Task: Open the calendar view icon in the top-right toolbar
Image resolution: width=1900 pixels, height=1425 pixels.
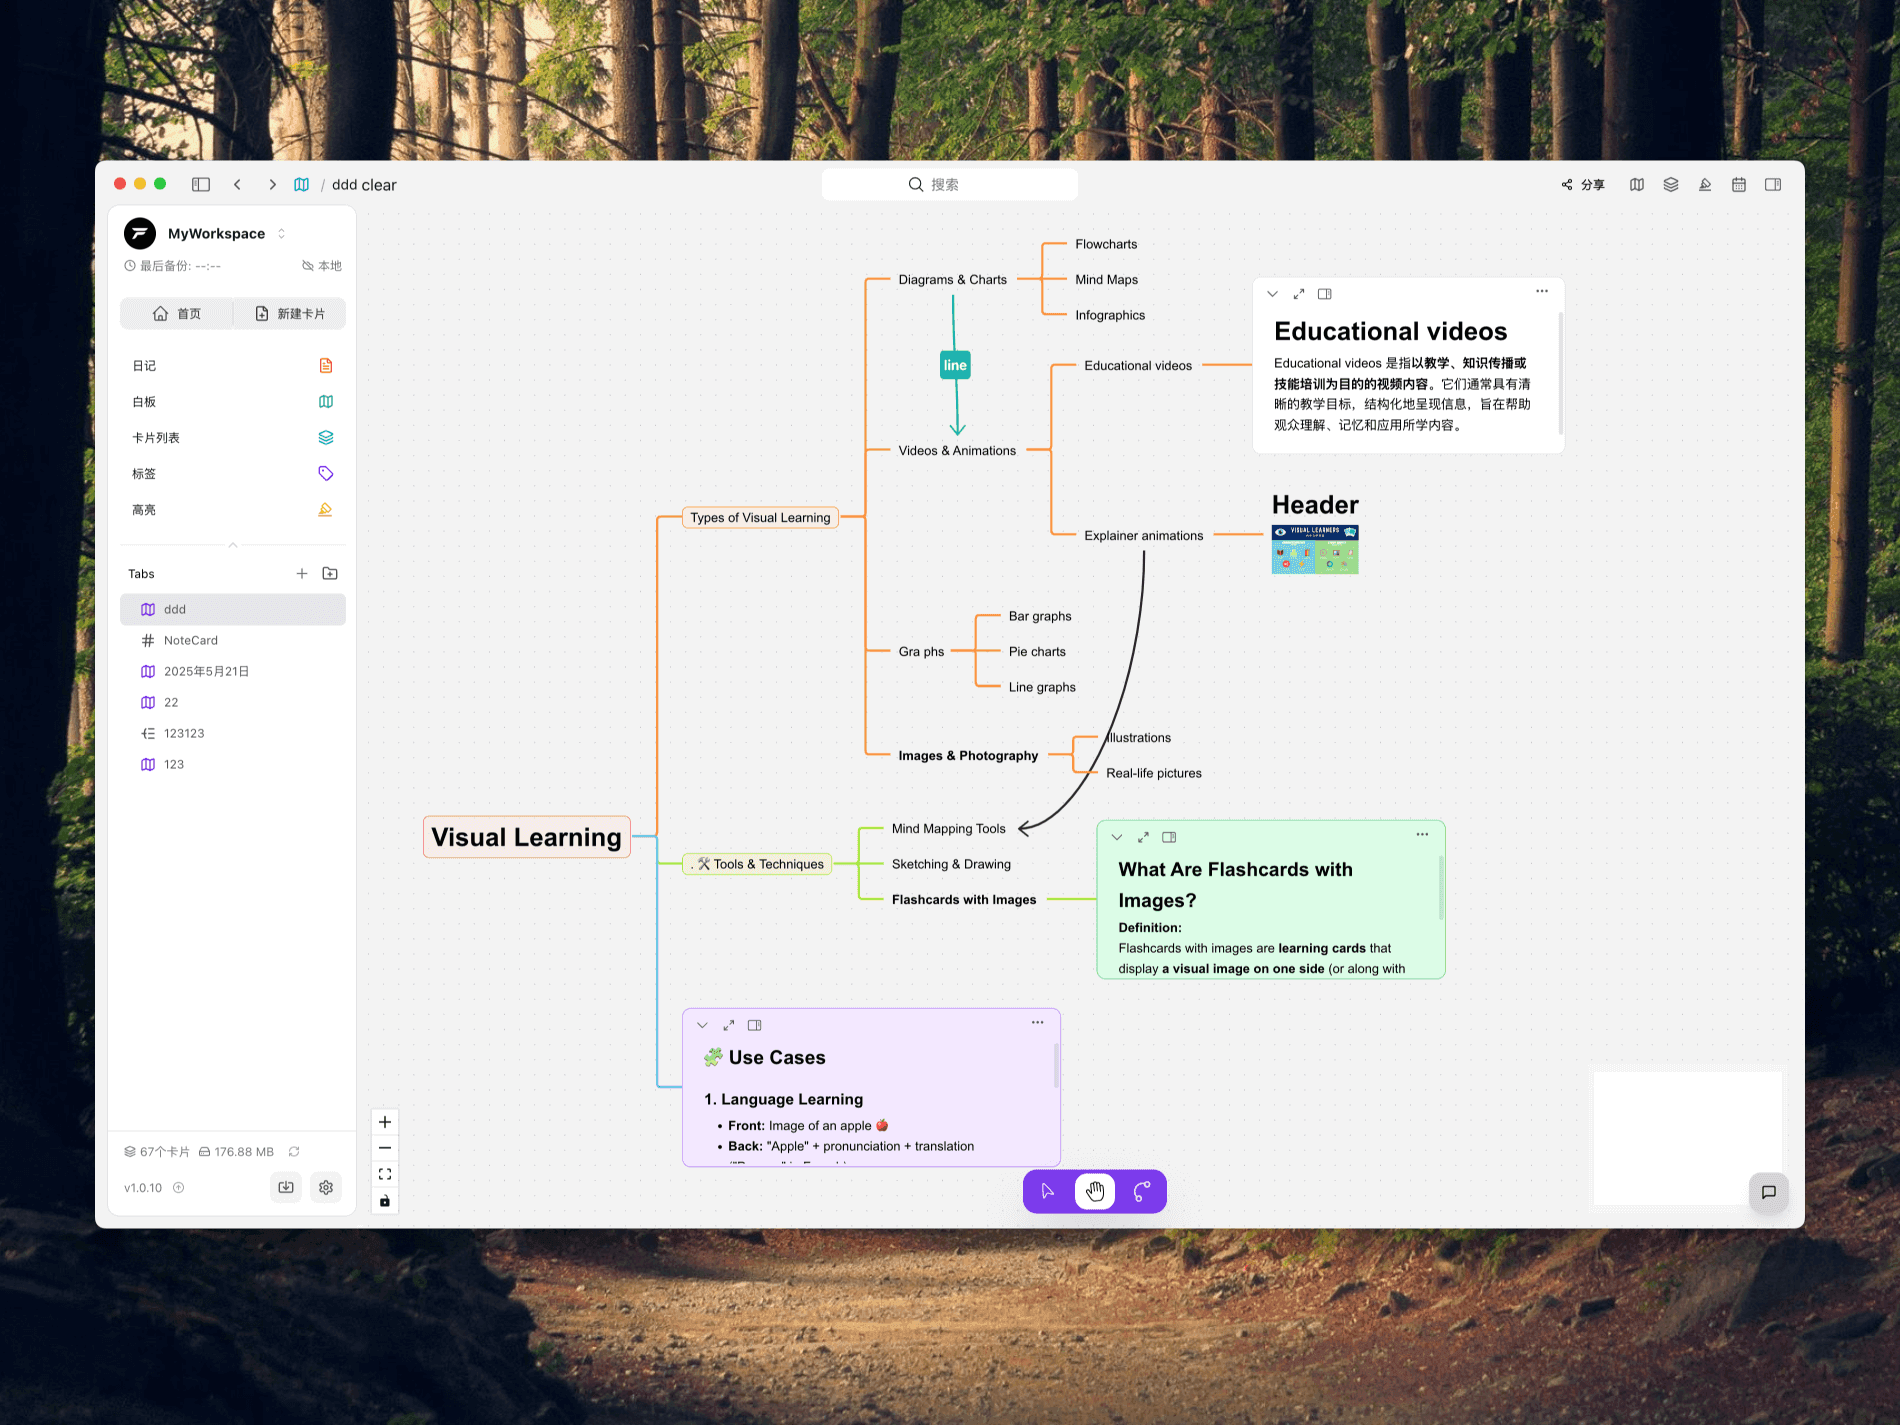Action: (x=1739, y=184)
